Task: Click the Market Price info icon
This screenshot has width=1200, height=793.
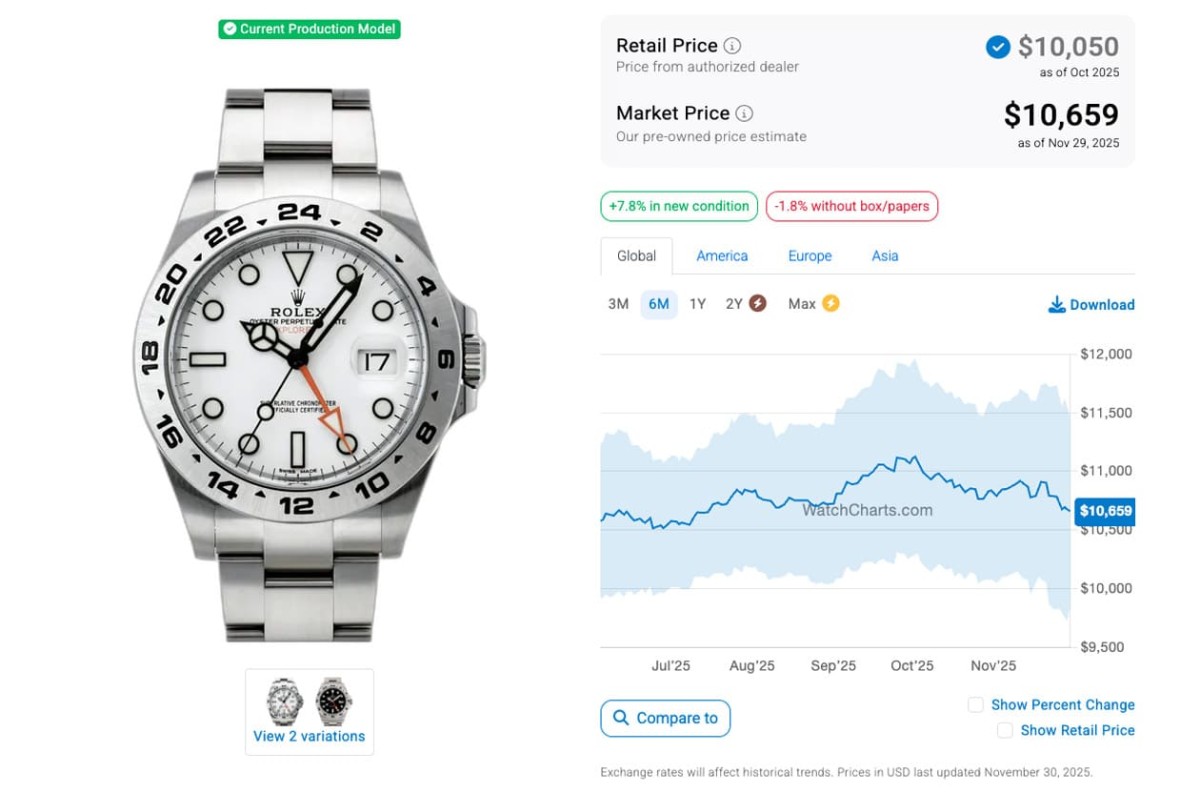Action: tap(745, 114)
